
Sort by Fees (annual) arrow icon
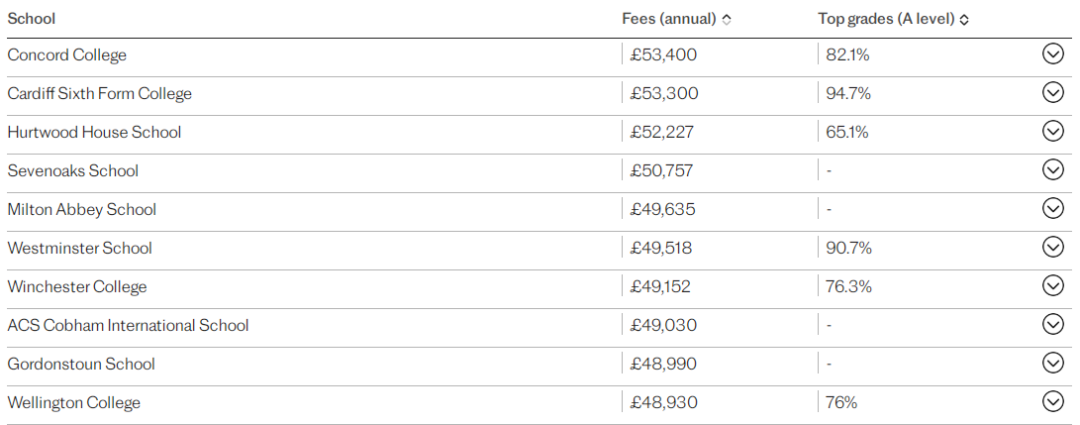[x=726, y=20]
